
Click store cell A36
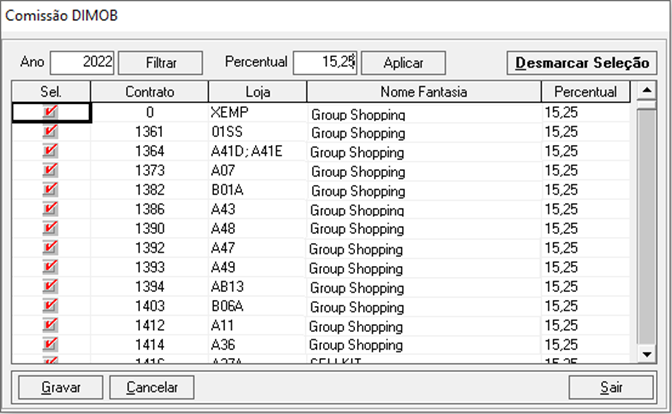coord(258,345)
